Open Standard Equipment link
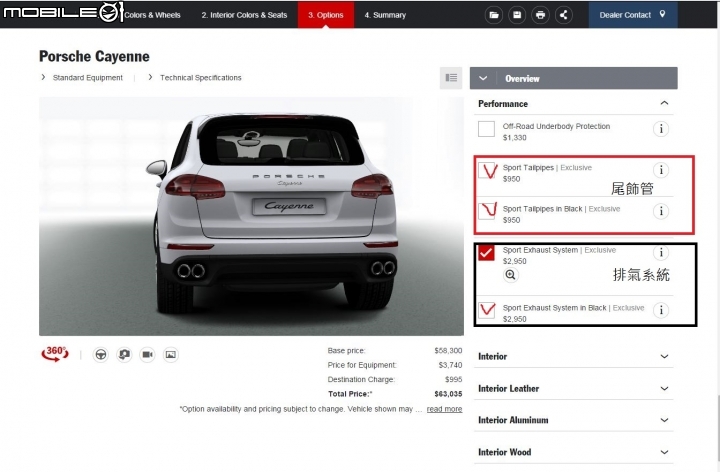Viewport: 720px width, 472px height. pos(87,78)
